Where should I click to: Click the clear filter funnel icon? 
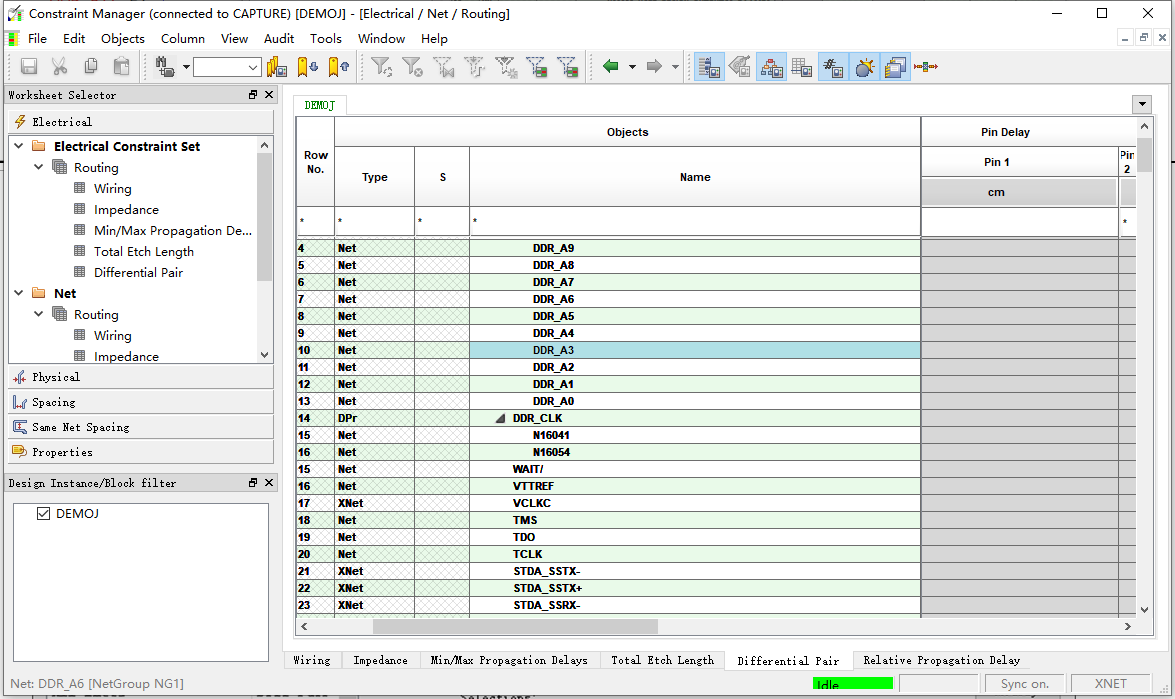tap(412, 67)
